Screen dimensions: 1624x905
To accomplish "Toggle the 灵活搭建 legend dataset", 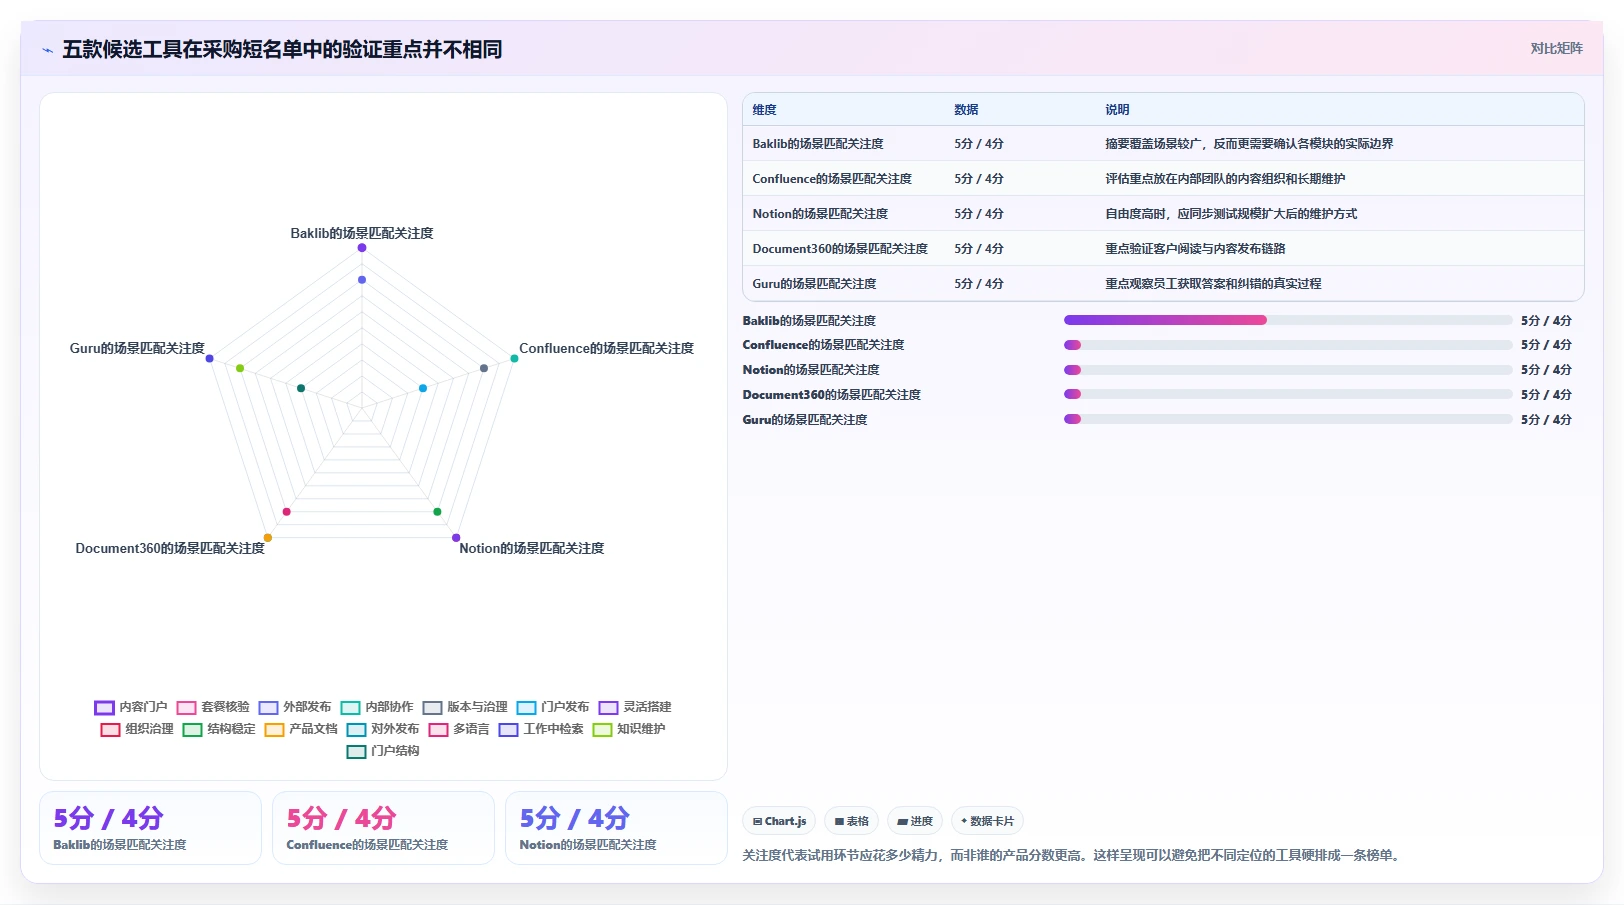I will tap(635, 707).
